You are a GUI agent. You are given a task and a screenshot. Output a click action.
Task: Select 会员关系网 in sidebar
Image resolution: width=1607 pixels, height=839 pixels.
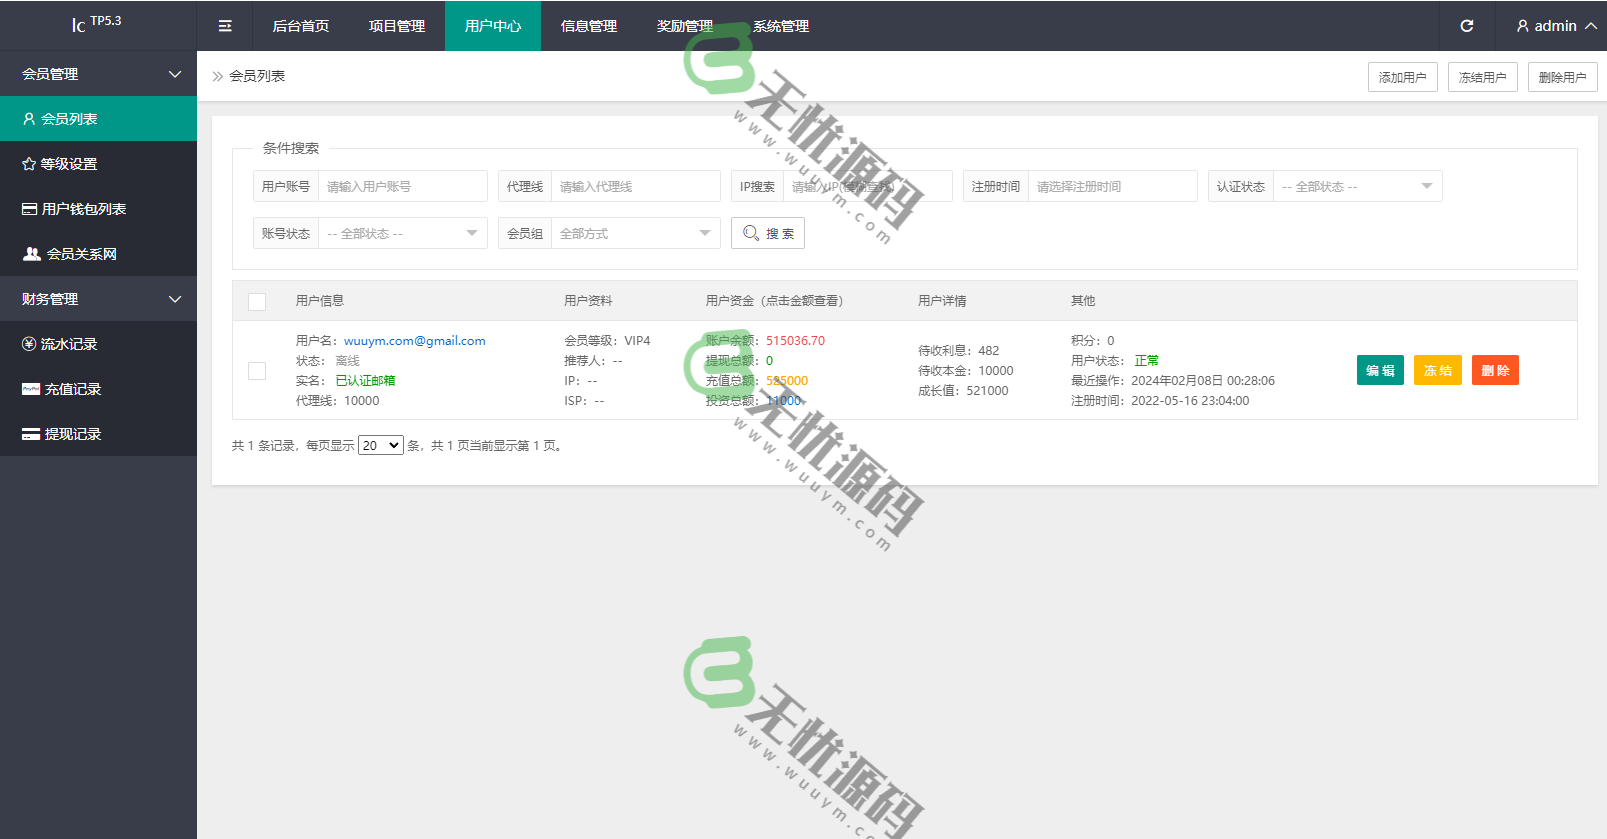[98, 254]
